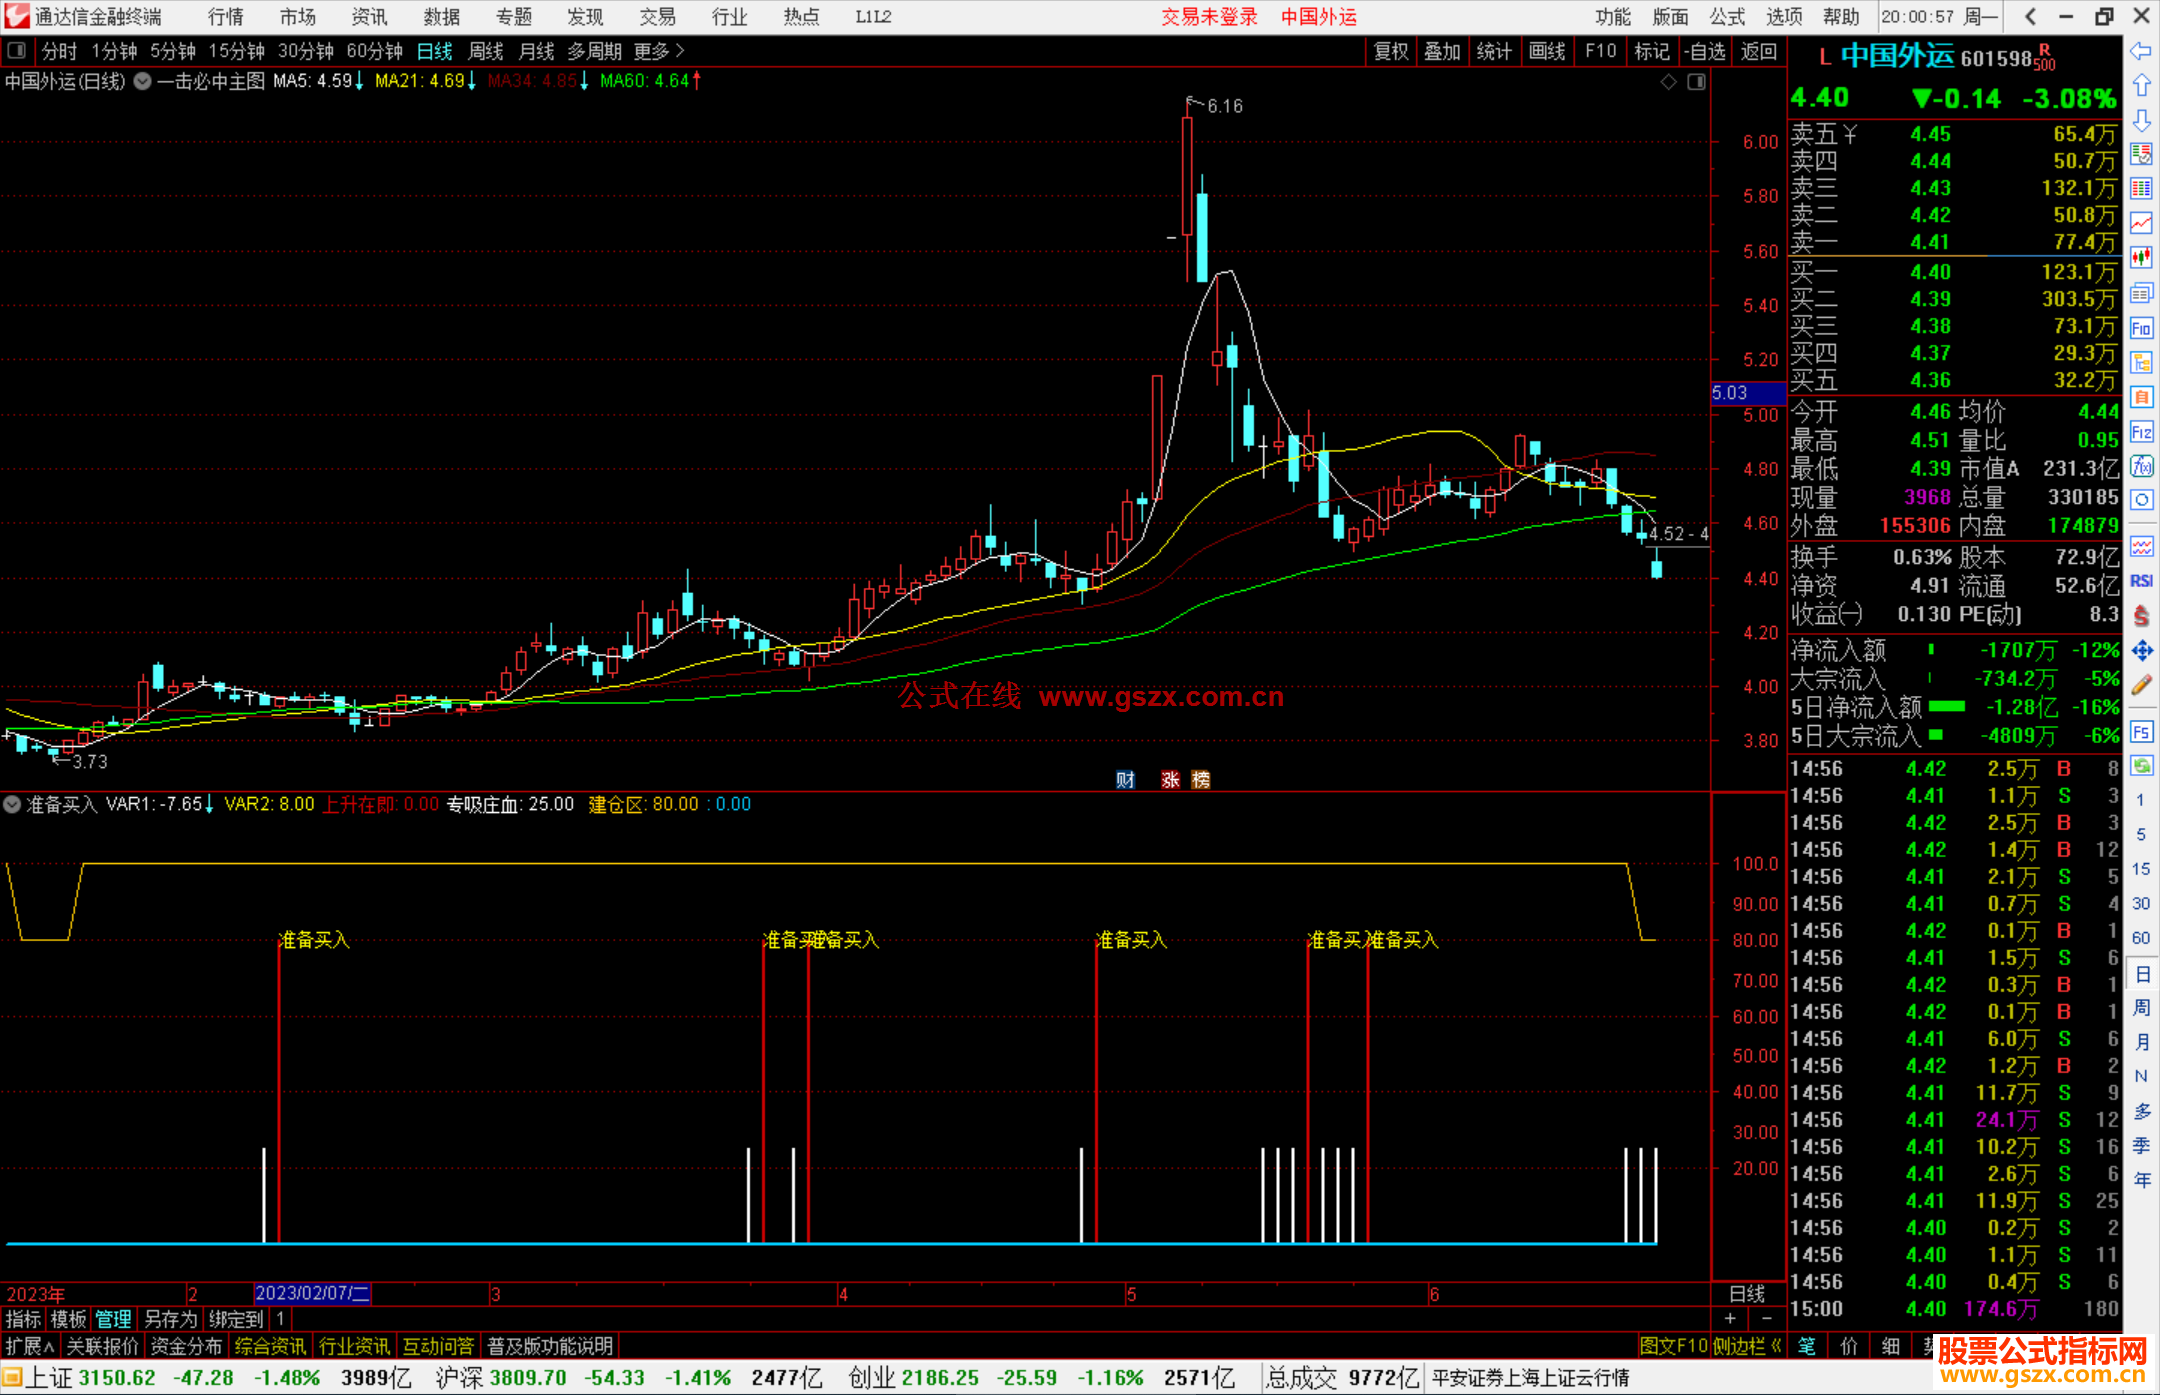Open the intraday line chart sidebar icon
This screenshot has height=1395, width=2160.
click(2141, 222)
